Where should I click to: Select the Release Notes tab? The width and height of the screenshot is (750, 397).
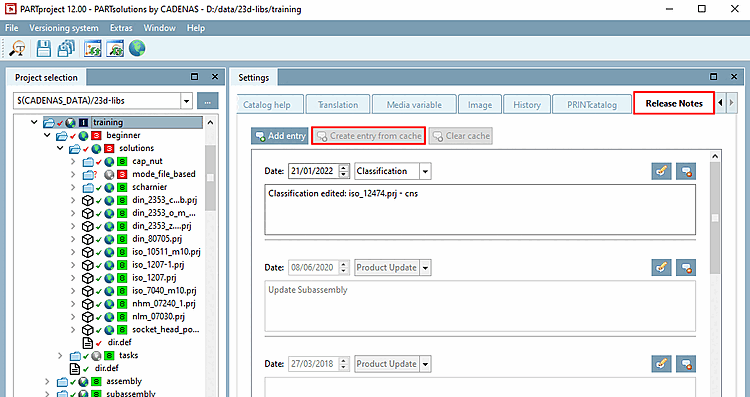pyautogui.click(x=674, y=103)
